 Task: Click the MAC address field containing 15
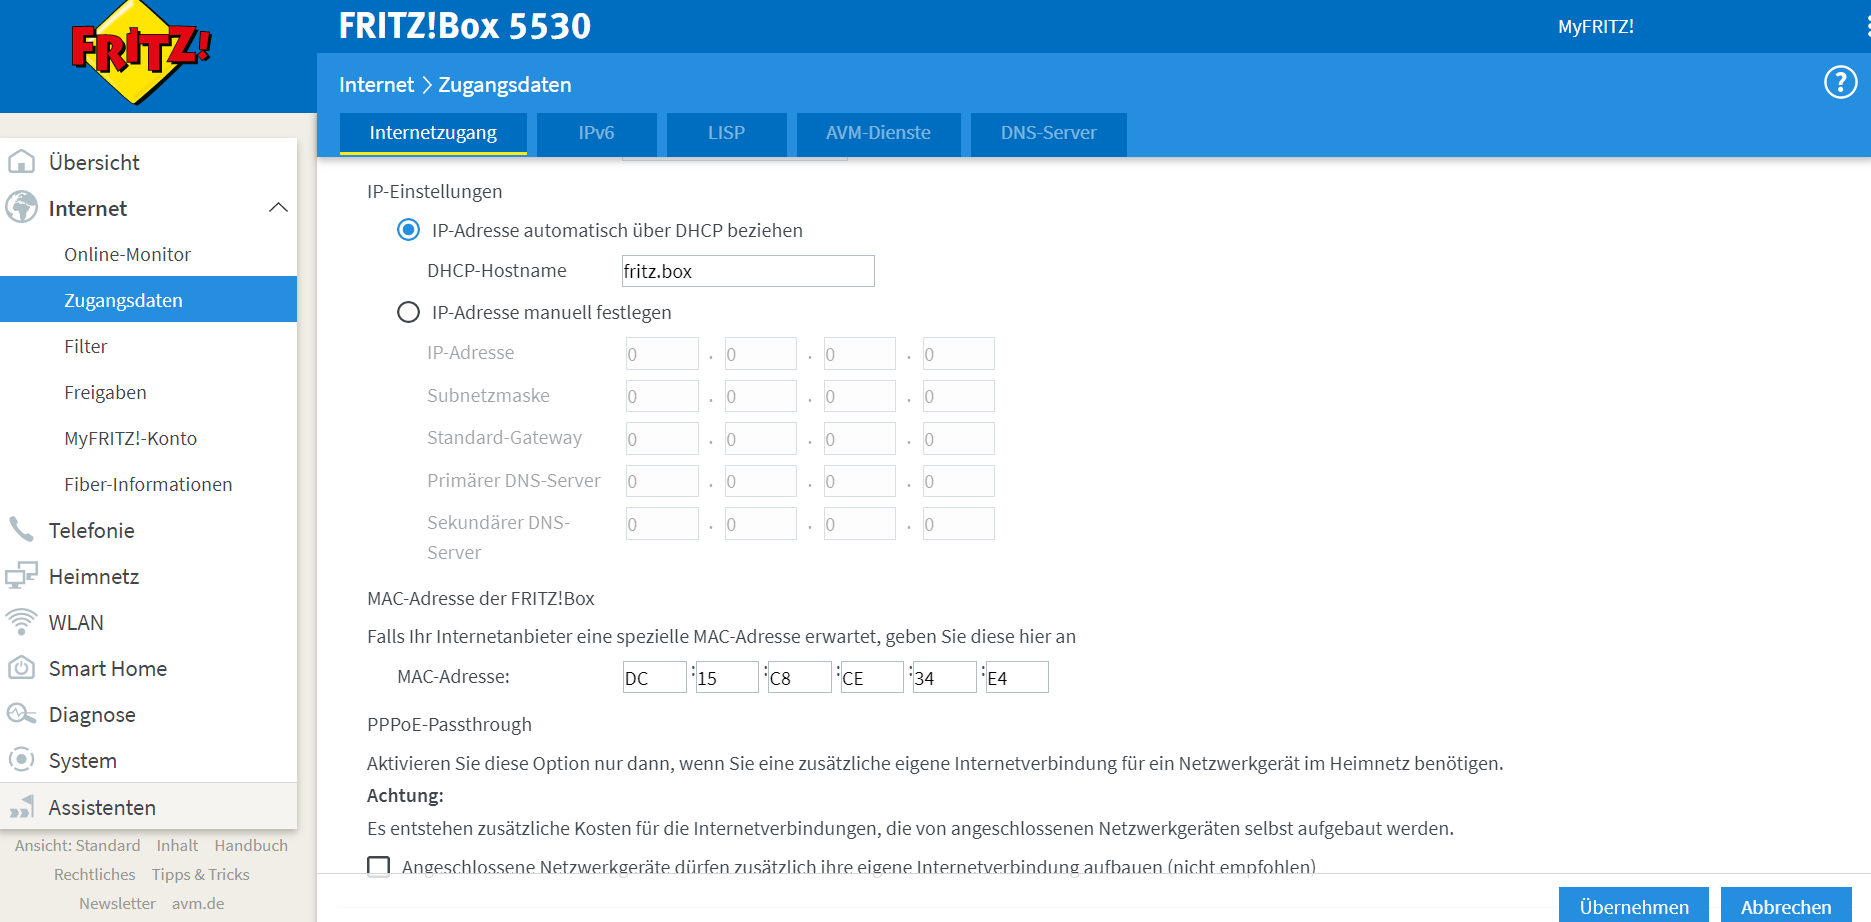[x=727, y=677]
